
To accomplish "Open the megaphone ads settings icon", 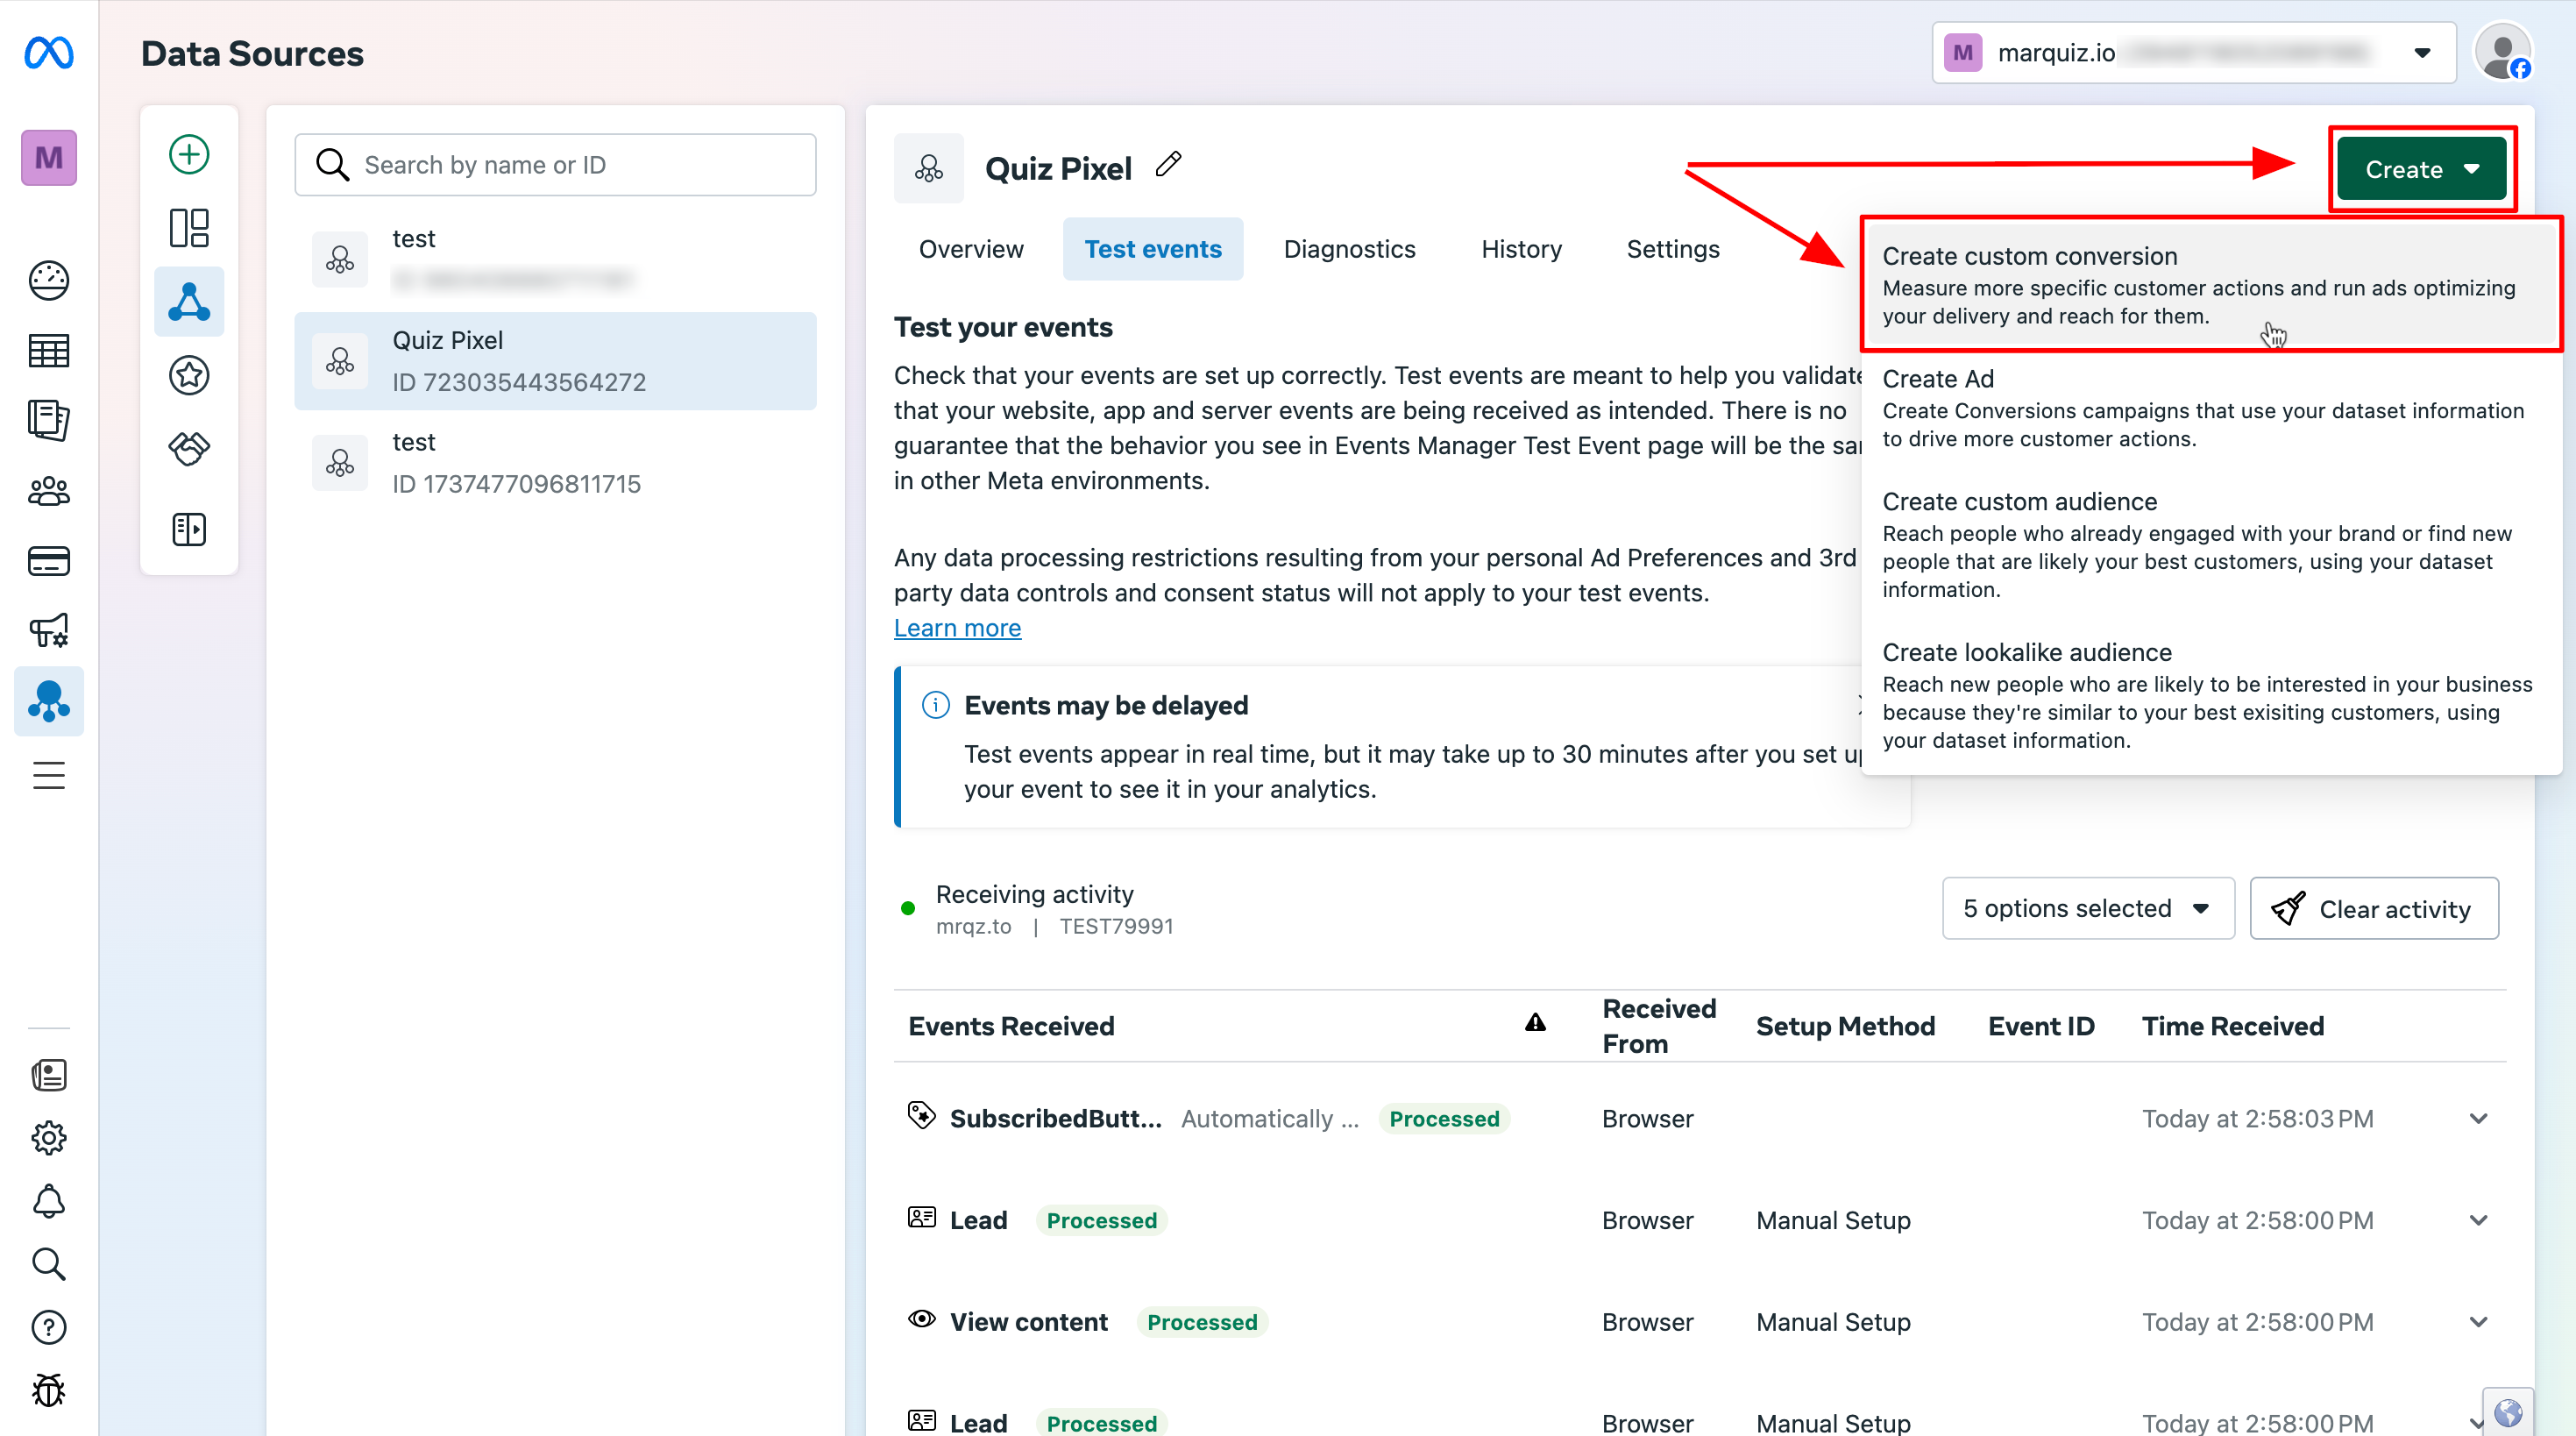I will point(48,631).
